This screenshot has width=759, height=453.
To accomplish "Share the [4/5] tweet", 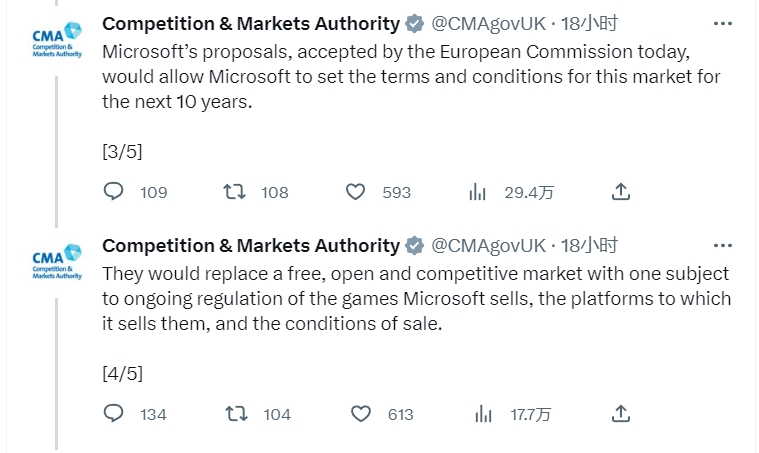I will 621,414.
